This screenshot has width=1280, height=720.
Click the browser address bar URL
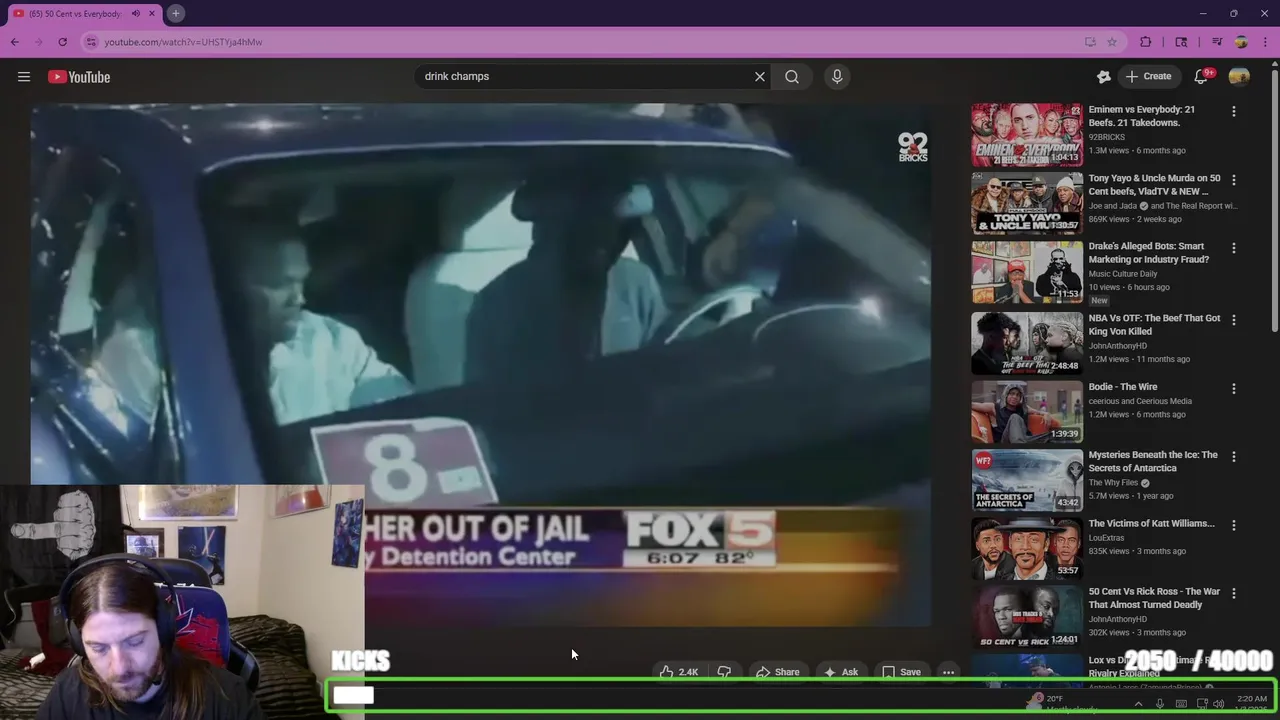(x=183, y=42)
